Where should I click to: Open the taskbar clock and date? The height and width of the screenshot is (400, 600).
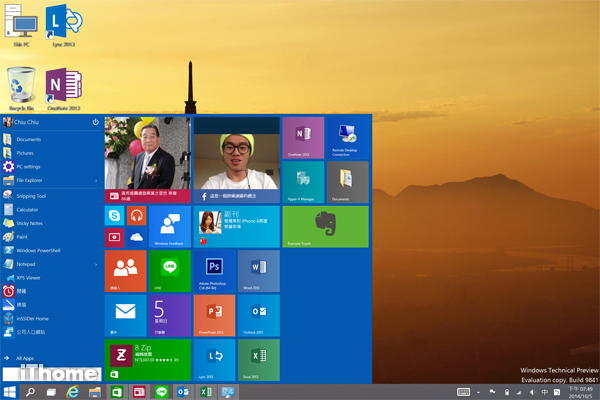579,392
